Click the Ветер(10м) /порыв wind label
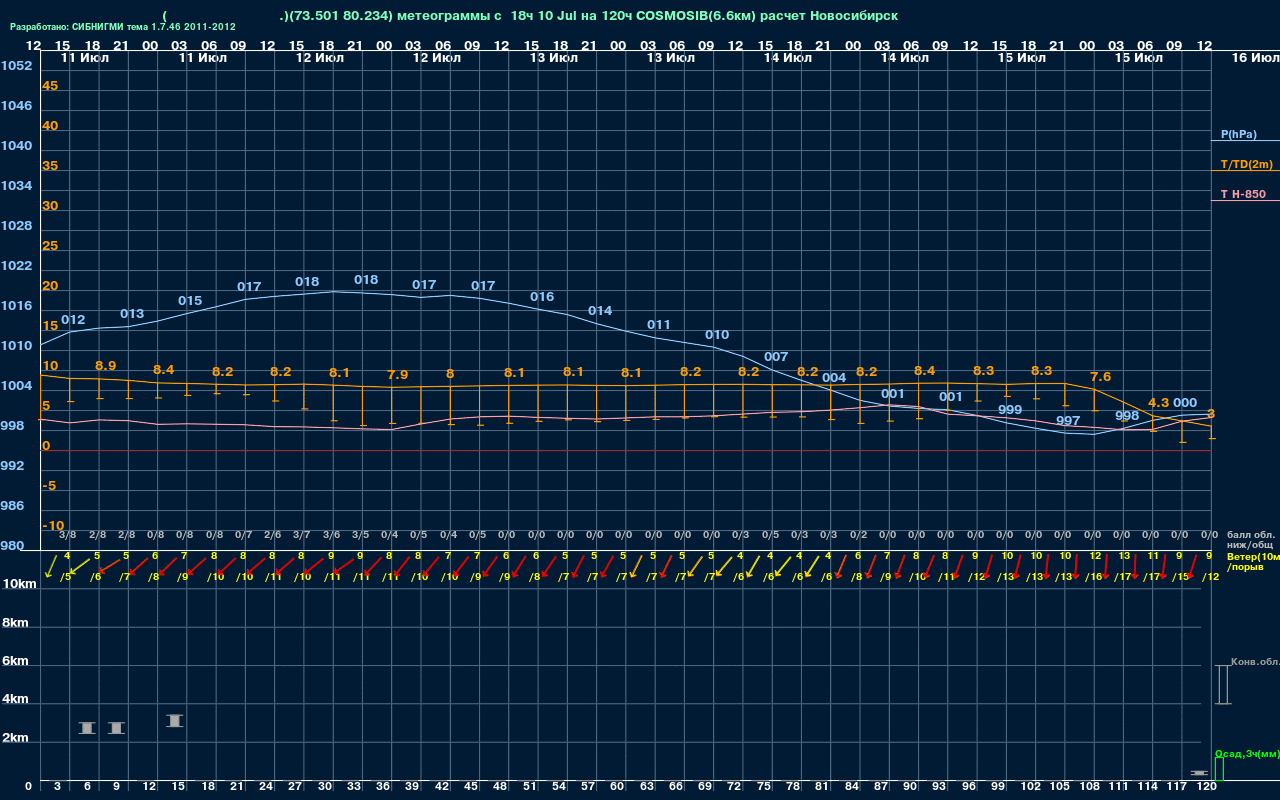 1252,561
